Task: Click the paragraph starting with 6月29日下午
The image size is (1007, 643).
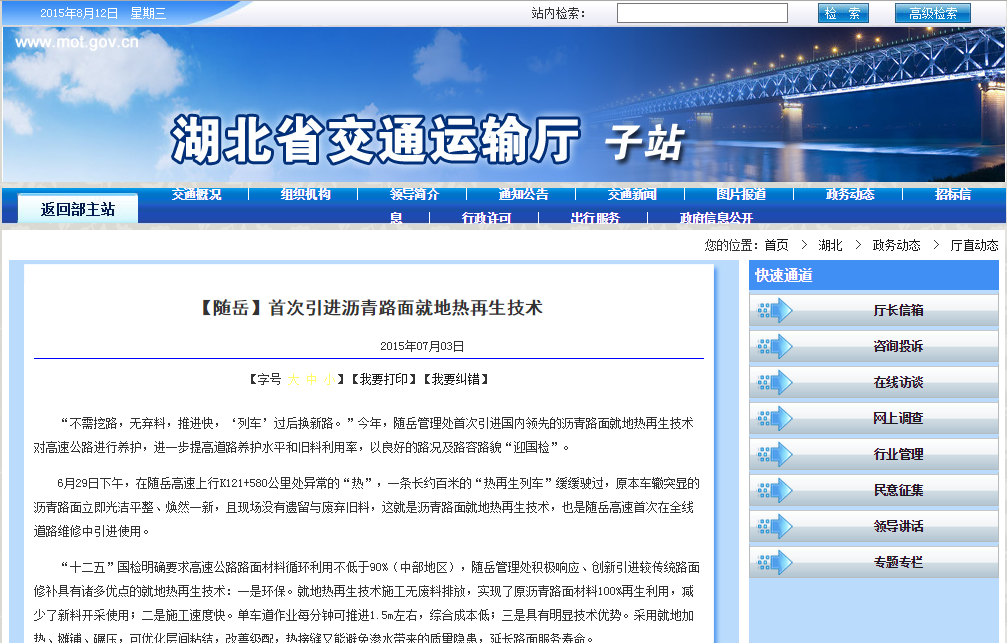Action: click(367, 507)
